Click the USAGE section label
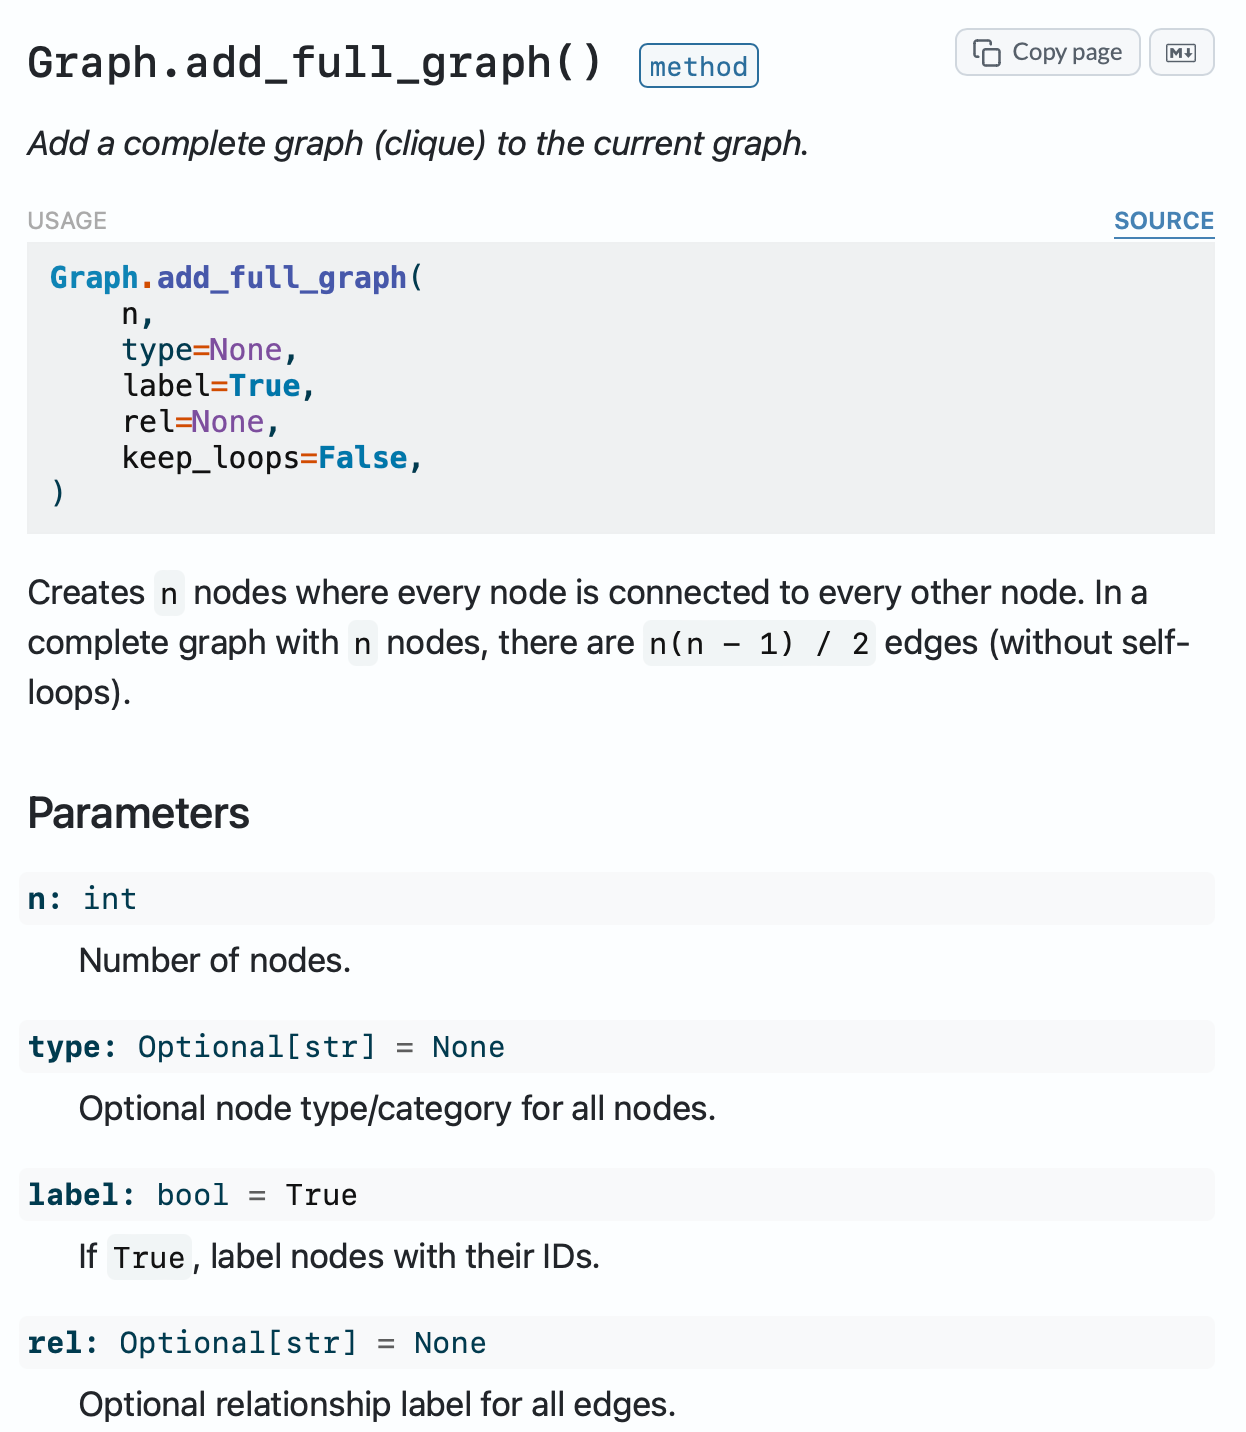The width and height of the screenshot is (1246, 1432). tap(67, 220)
